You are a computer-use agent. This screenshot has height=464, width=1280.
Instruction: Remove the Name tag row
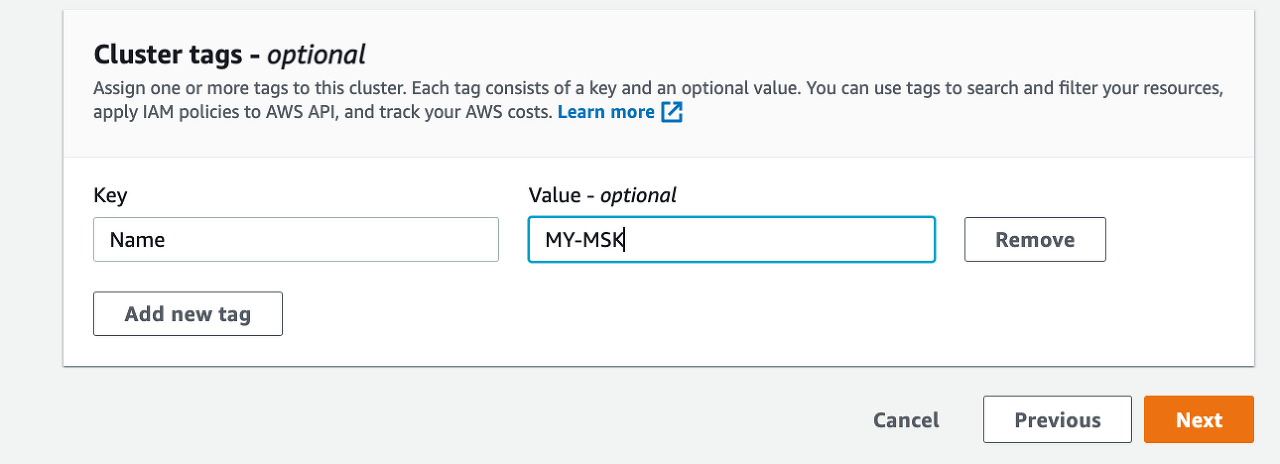click(x=1035, y=240)
